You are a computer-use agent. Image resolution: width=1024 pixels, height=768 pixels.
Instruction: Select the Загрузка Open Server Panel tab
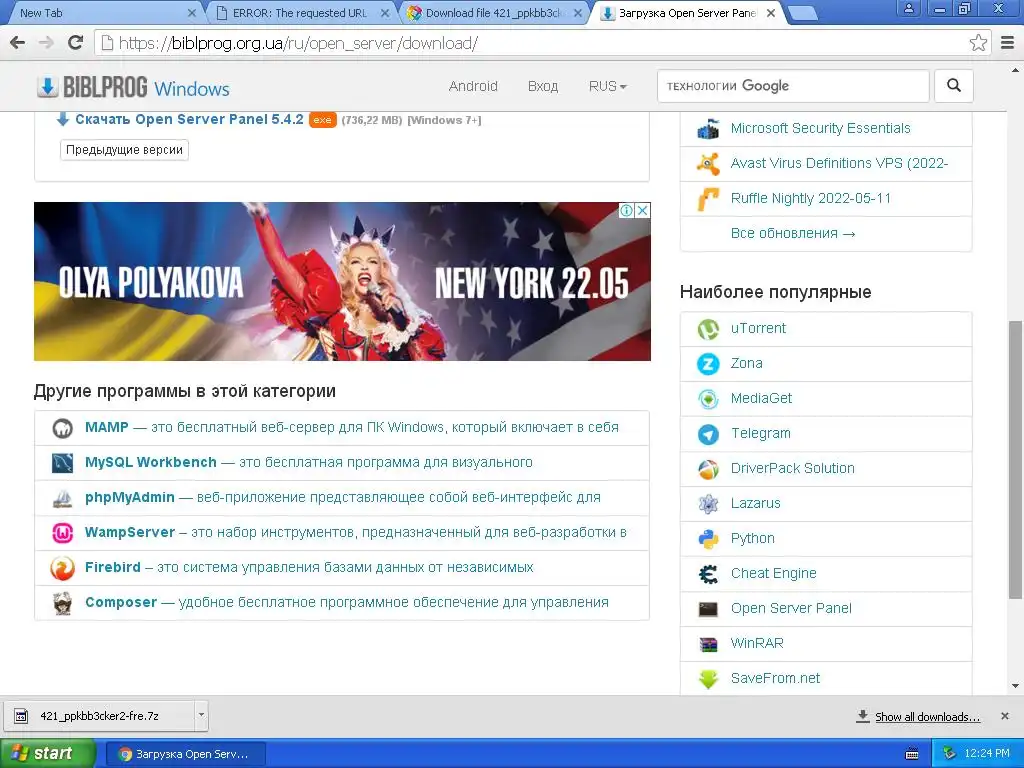tap(687, 13)
